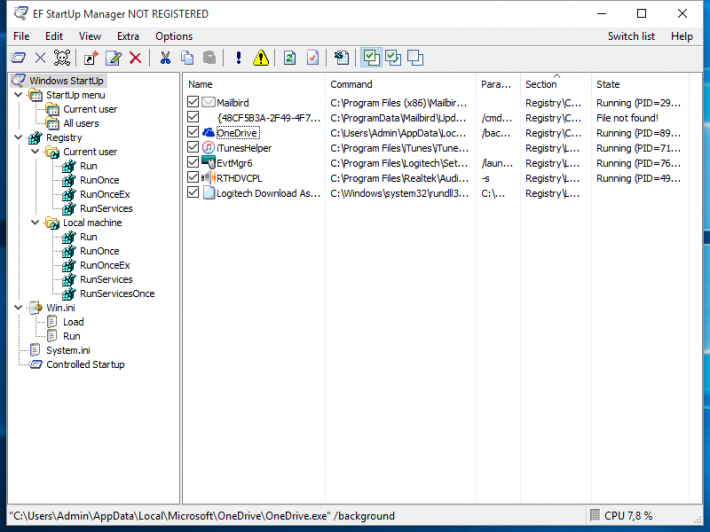Click the grey-blue X terminate icon
The image size is (710, 532).
(40, 58)
